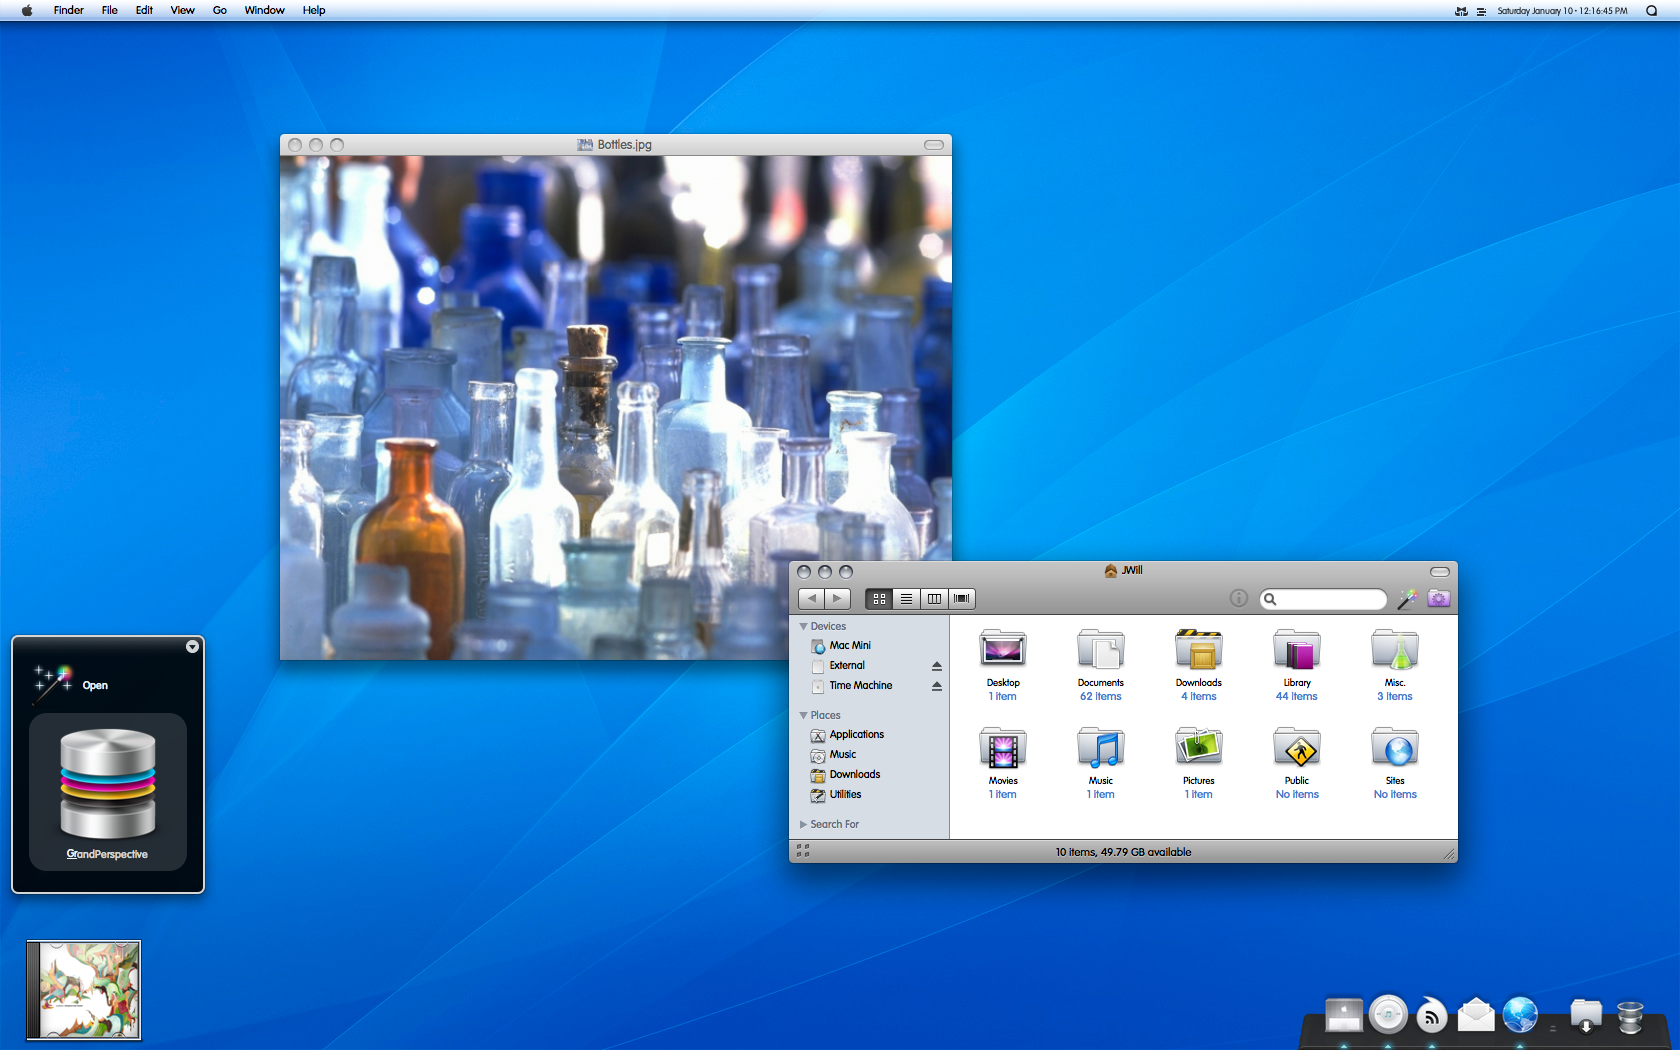Click the purple camera folder toolbar icon
The height and width of the screenshot is (1050, 1680).
[1439, 598]
